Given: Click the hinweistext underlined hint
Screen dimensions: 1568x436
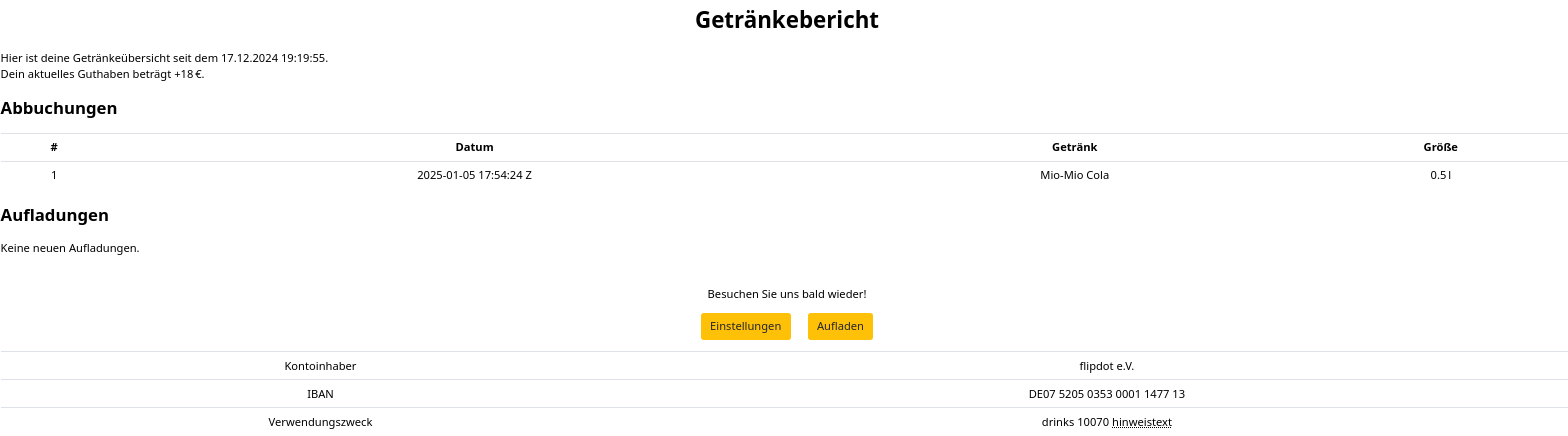Looking at the screenshot, I should point(1142,422).
